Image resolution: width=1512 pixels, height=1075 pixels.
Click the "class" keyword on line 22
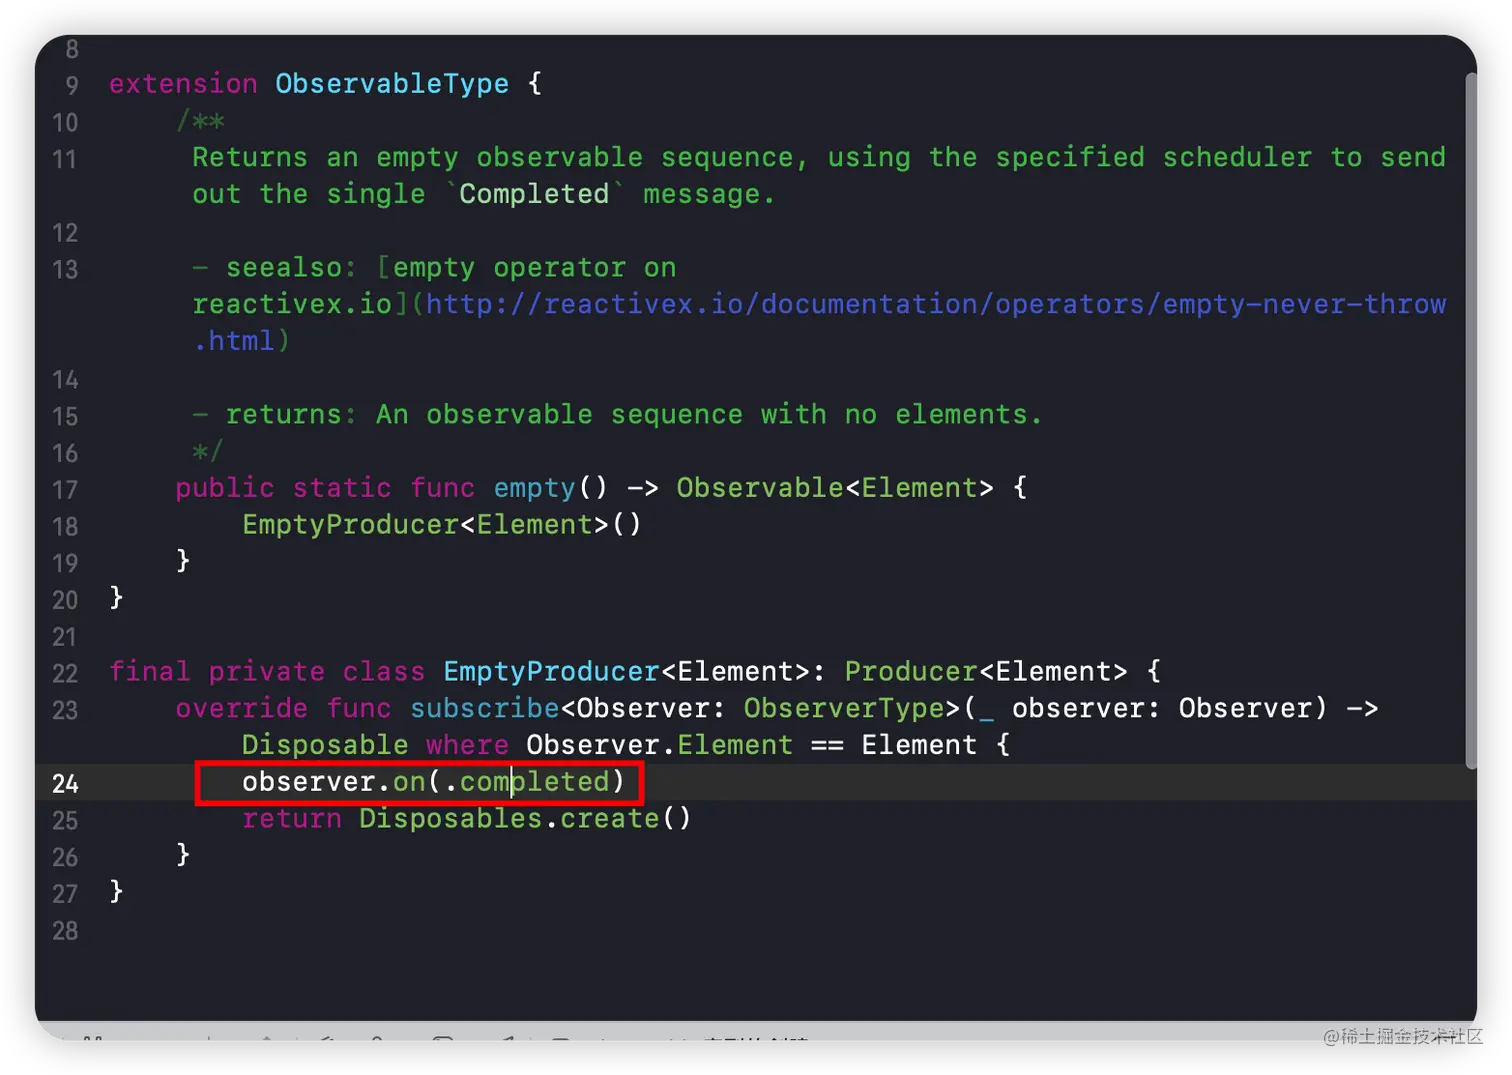383,672
